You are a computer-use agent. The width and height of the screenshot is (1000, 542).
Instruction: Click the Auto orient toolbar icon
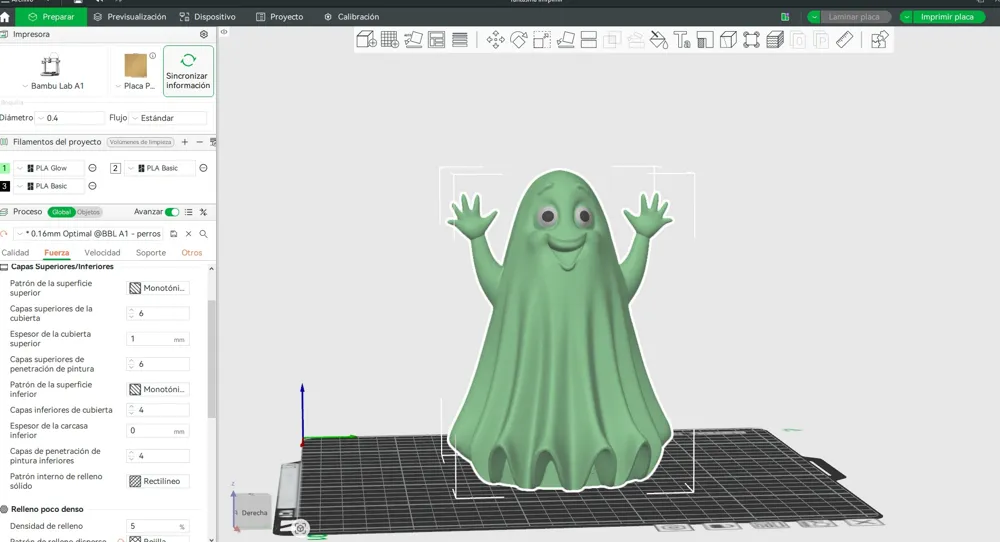[x=413, y=40]
